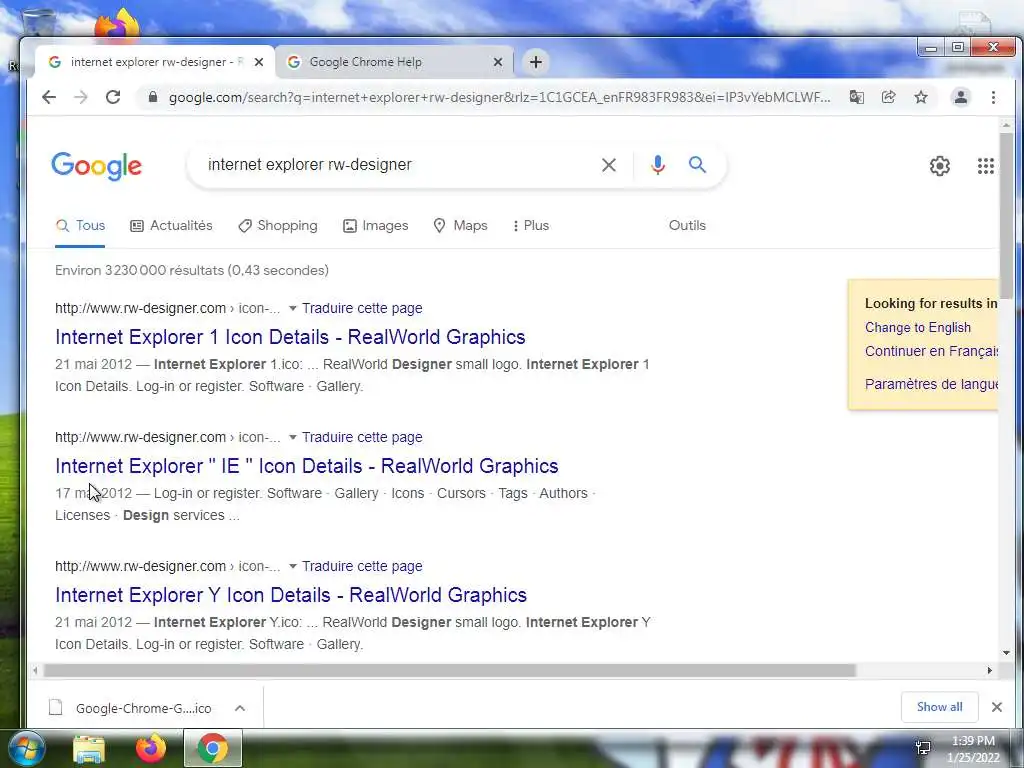The image size is (1024, 768).
Task: Click the vertical scrollbar thumb
Action: [1006, 214]
